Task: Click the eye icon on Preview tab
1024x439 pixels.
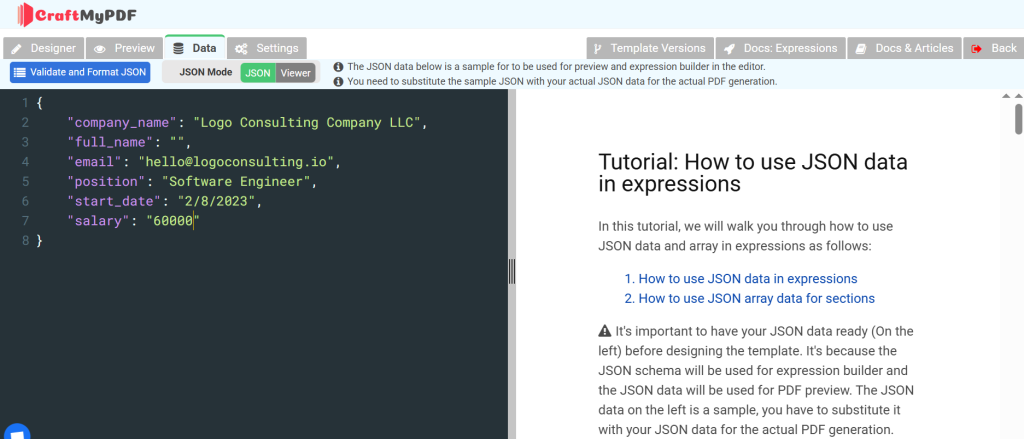Action: tap(100, 48)
